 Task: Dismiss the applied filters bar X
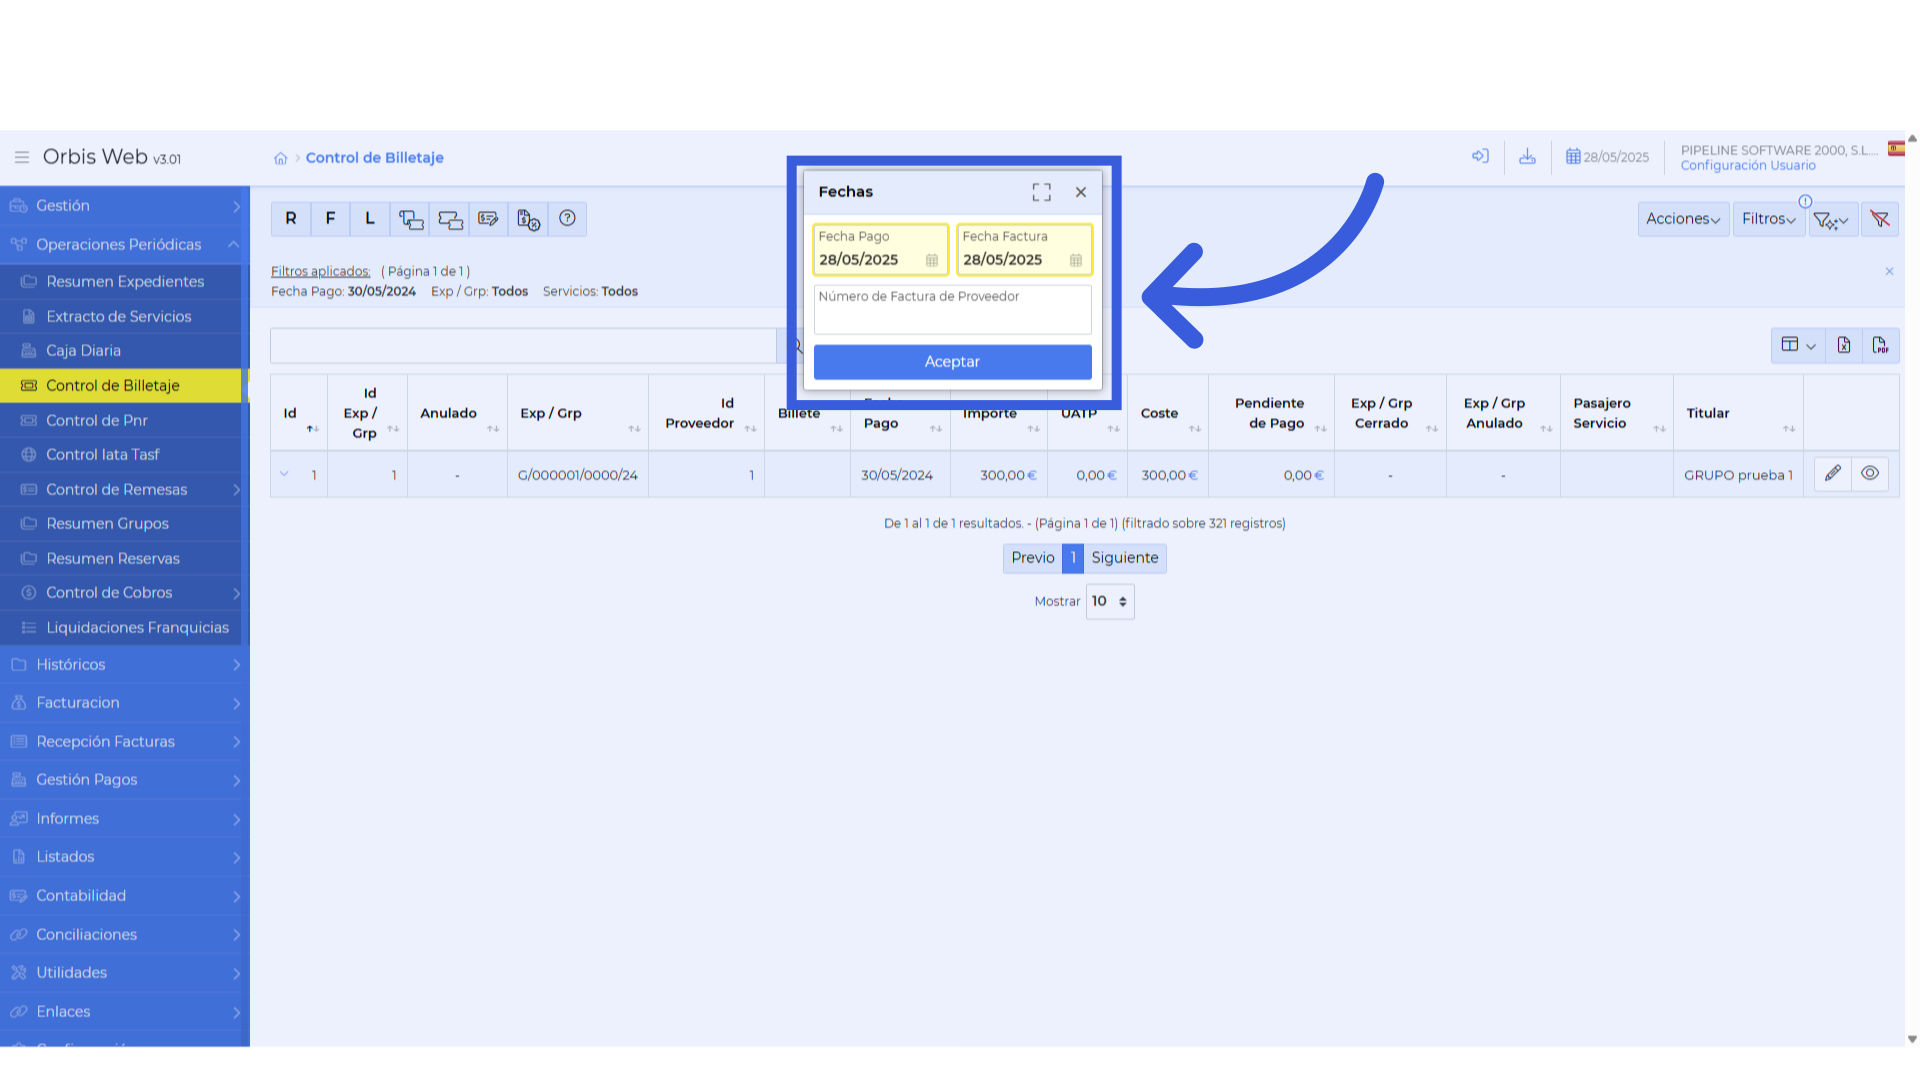coord(1889,271)
